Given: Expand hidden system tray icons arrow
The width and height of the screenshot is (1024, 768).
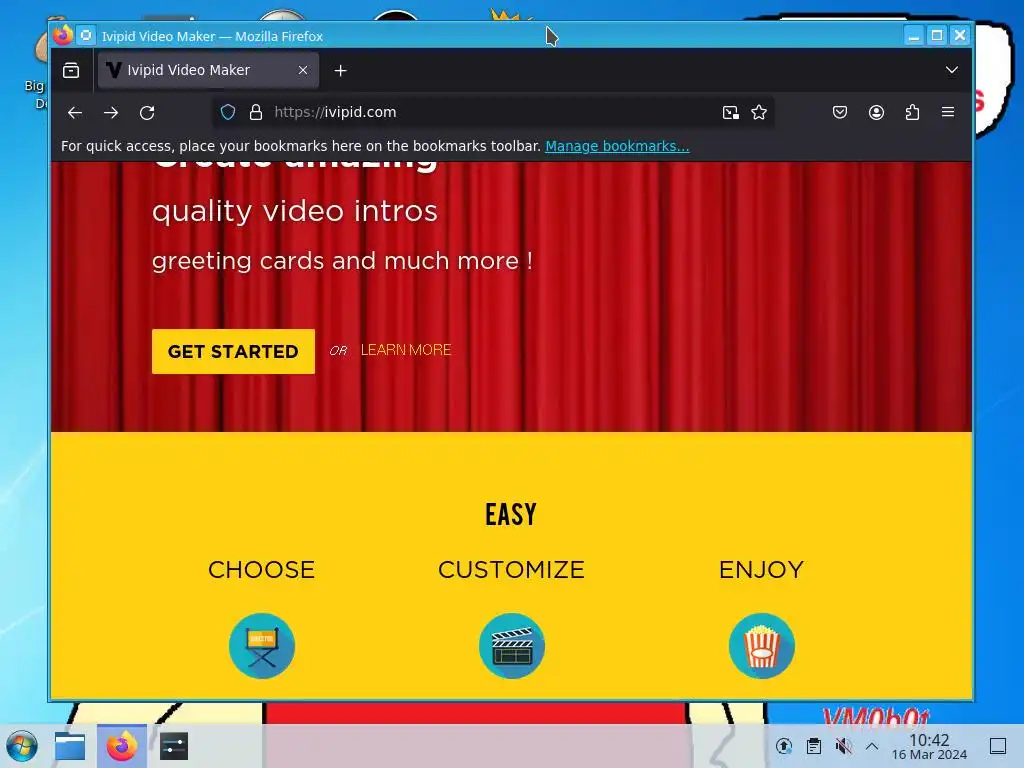Looking at the screenshot, I should click(x=872, y=746).
